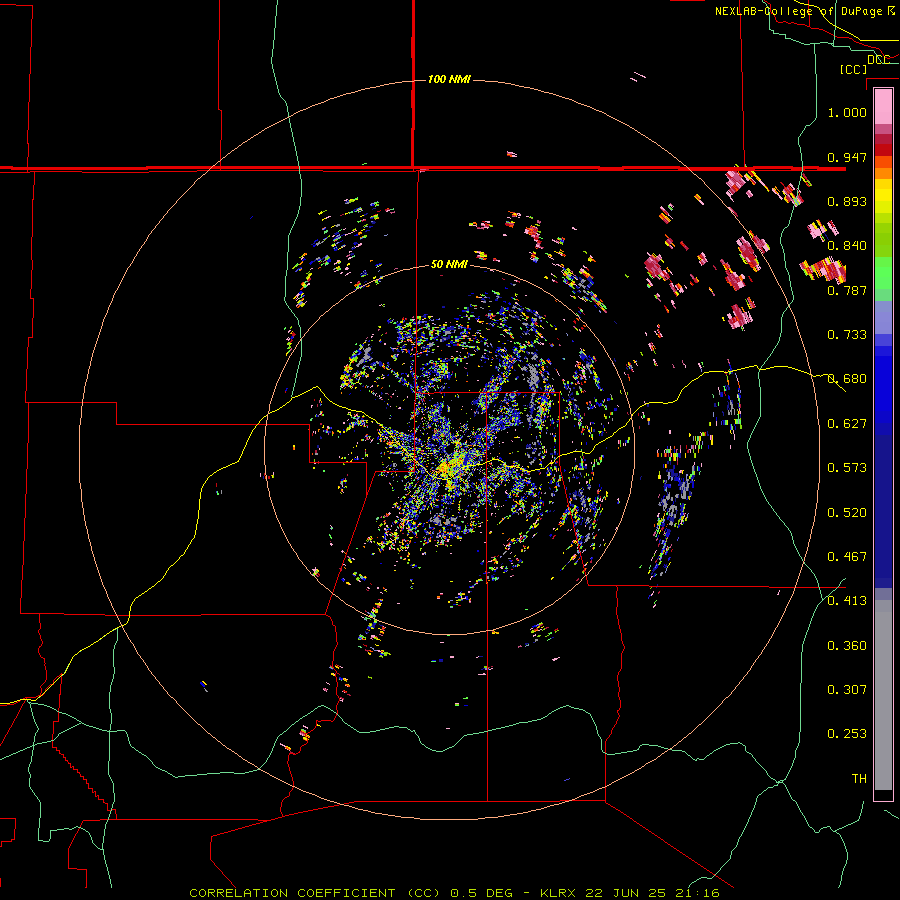Click the 0.520 color scale value

(x=847, y=513)
